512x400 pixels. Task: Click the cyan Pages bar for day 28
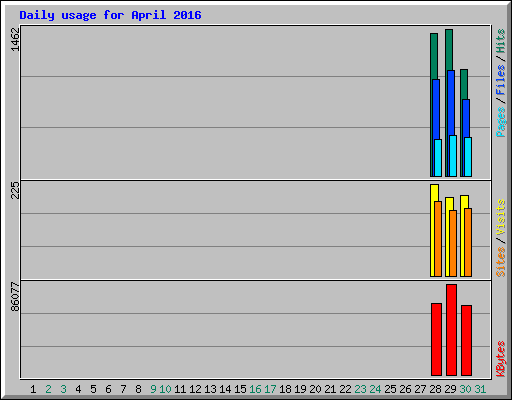[x=438, y=158]
